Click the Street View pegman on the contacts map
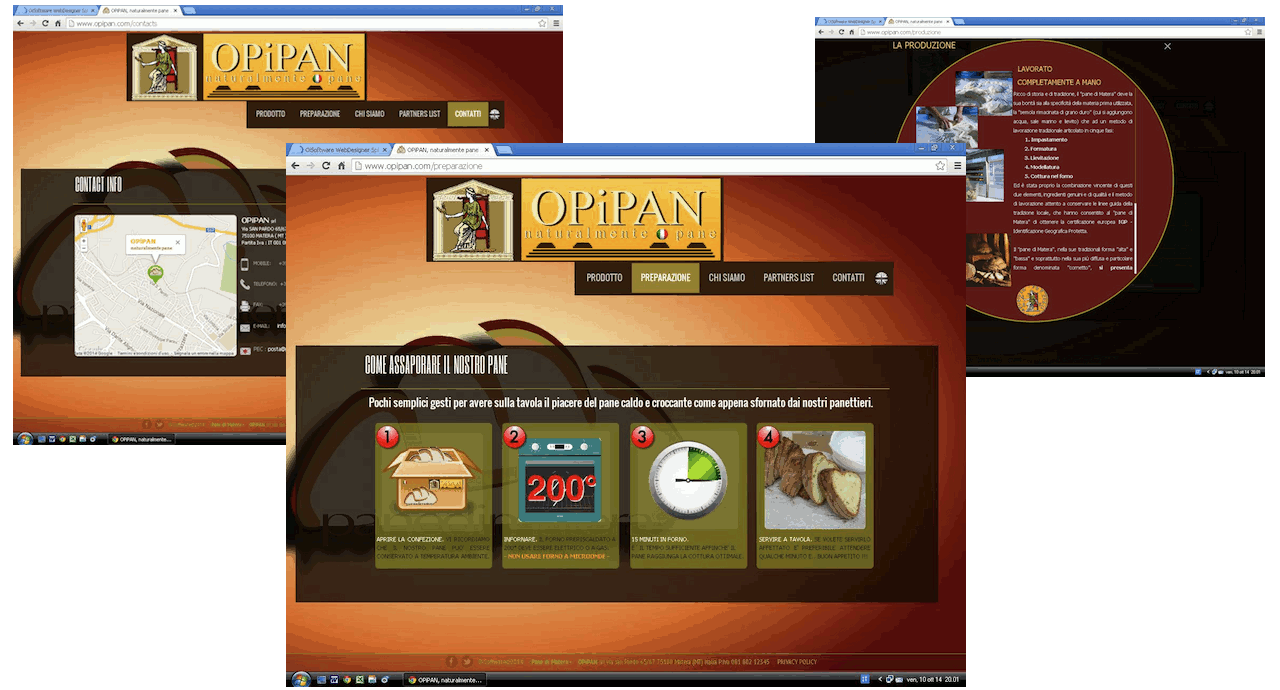 [84, 226]
